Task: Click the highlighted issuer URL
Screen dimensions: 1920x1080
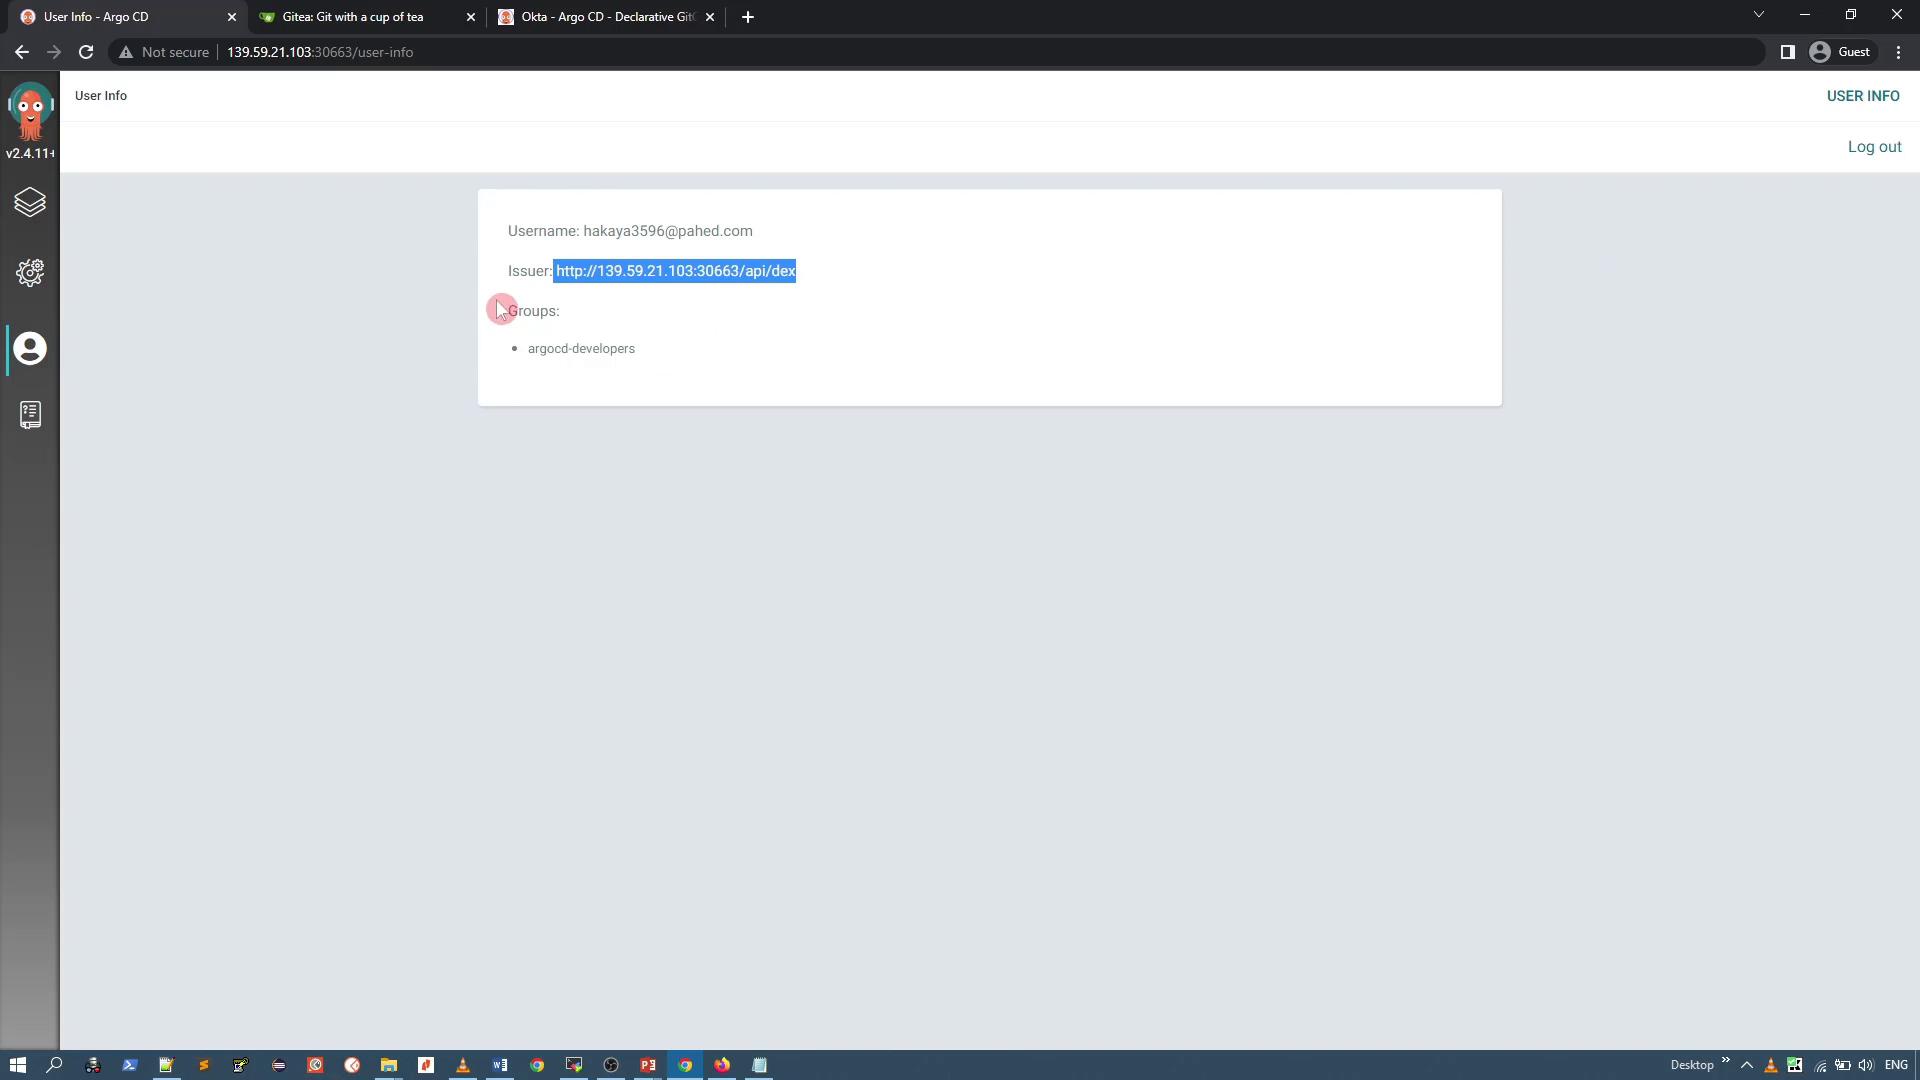Action: 675,271
